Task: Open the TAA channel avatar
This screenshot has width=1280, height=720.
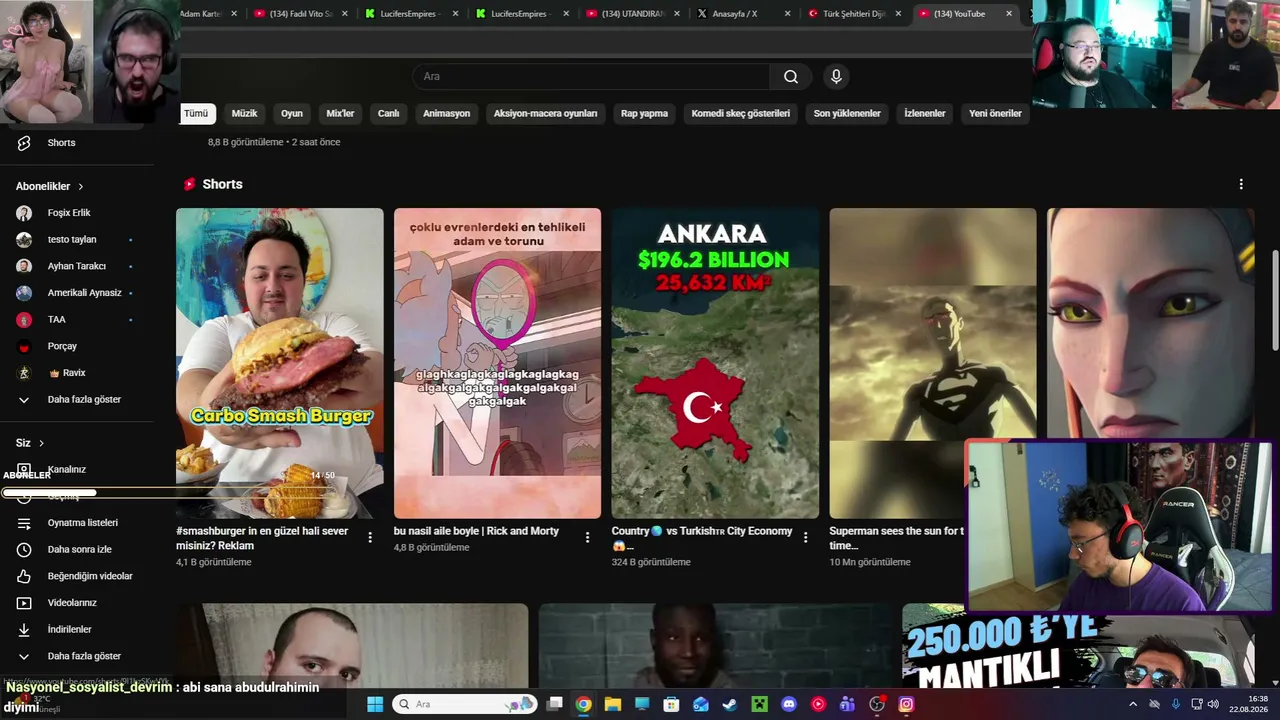Action: [24, 320]
